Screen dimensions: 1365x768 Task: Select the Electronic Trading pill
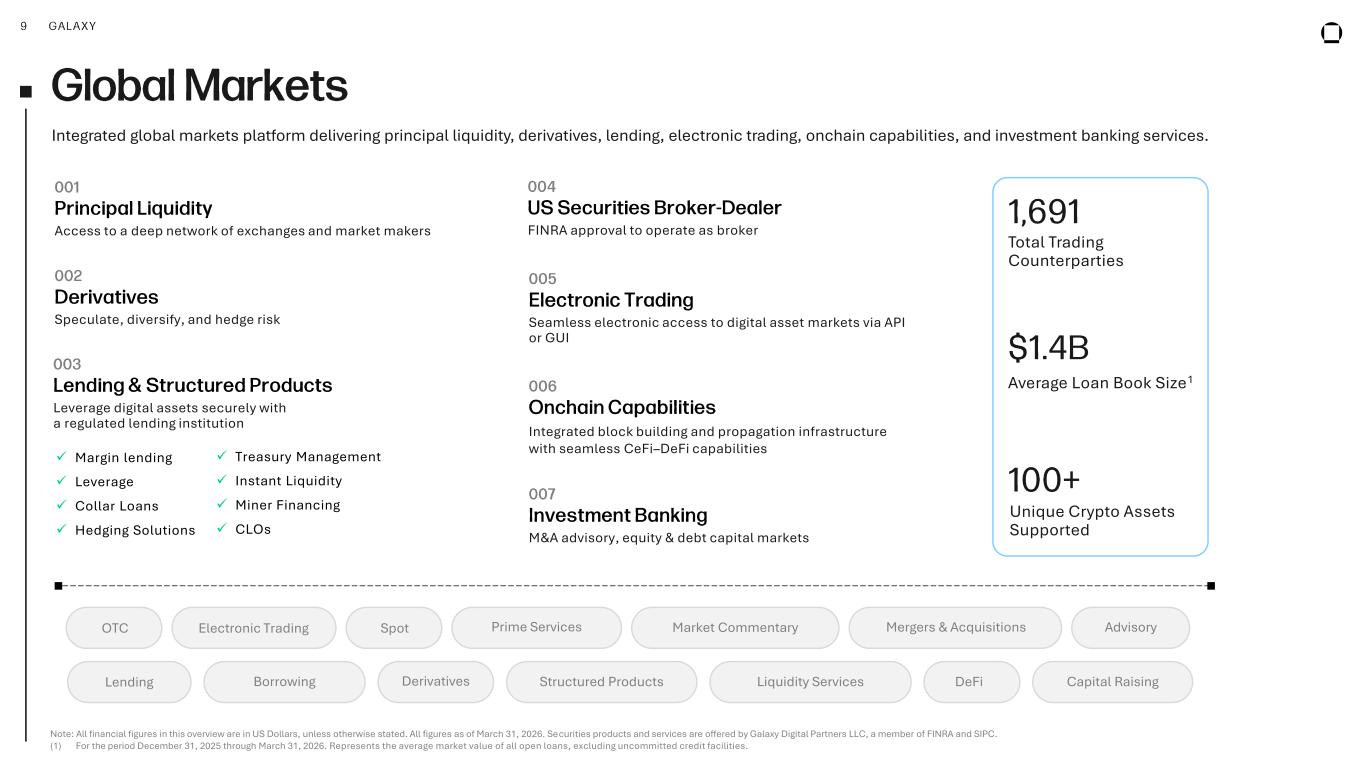253,628
